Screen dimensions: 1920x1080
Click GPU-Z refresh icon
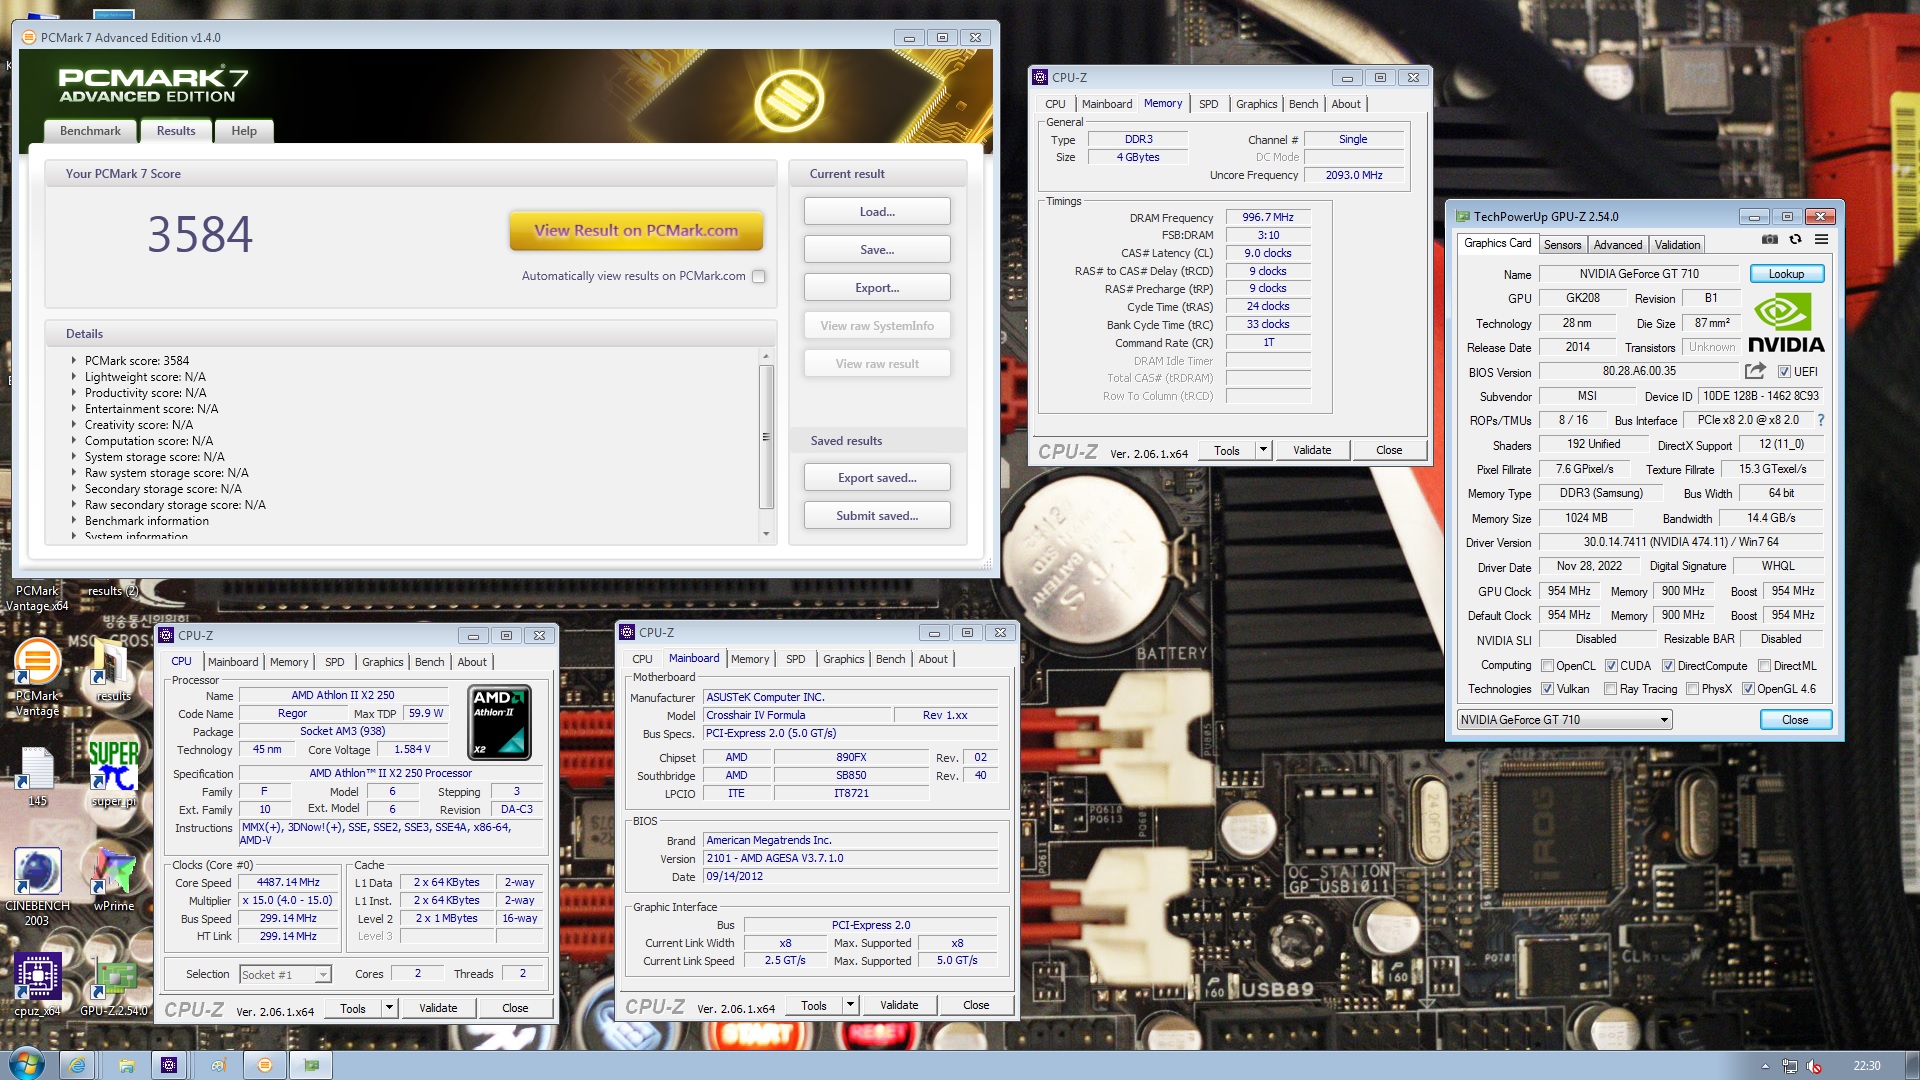tap(1796, 240)
